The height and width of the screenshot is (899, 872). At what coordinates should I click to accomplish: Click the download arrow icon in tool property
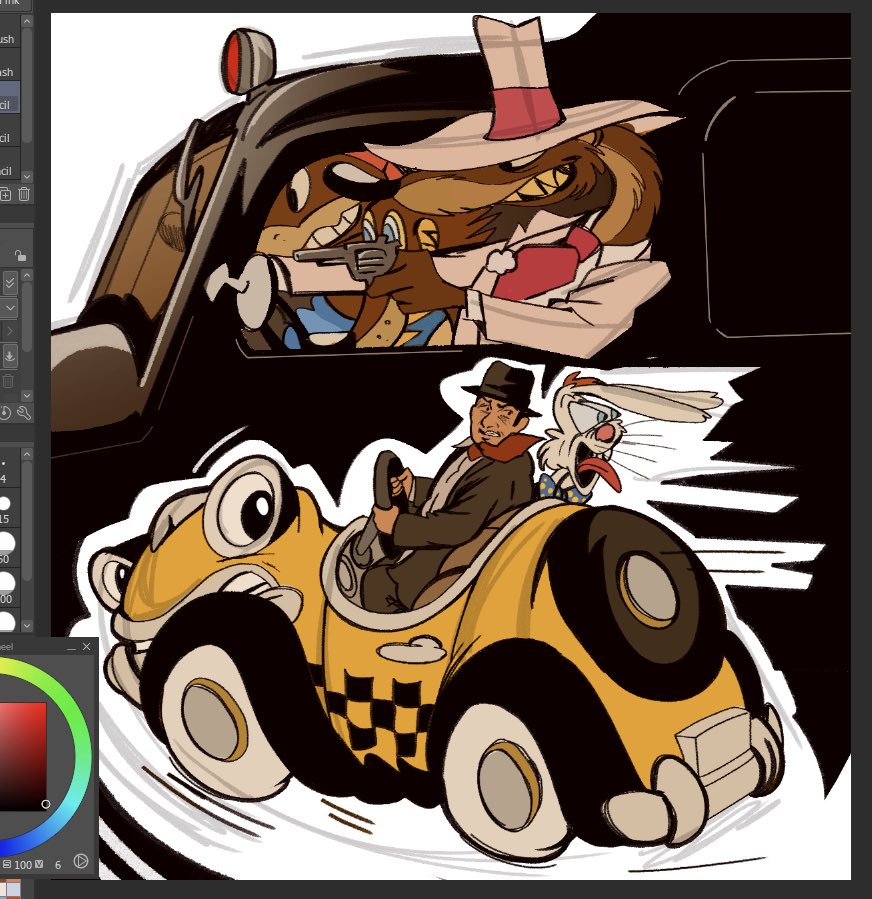10,355
